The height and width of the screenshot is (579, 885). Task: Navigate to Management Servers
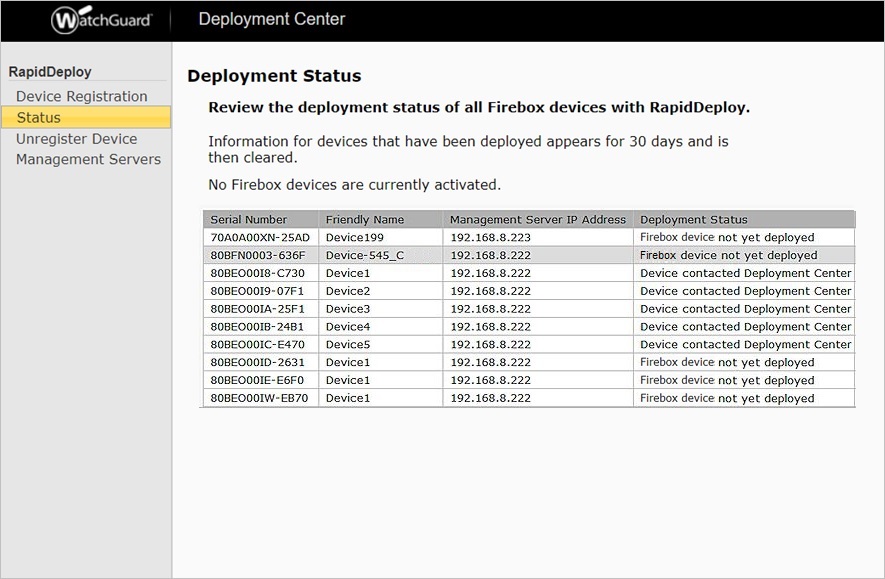point(88,160)
